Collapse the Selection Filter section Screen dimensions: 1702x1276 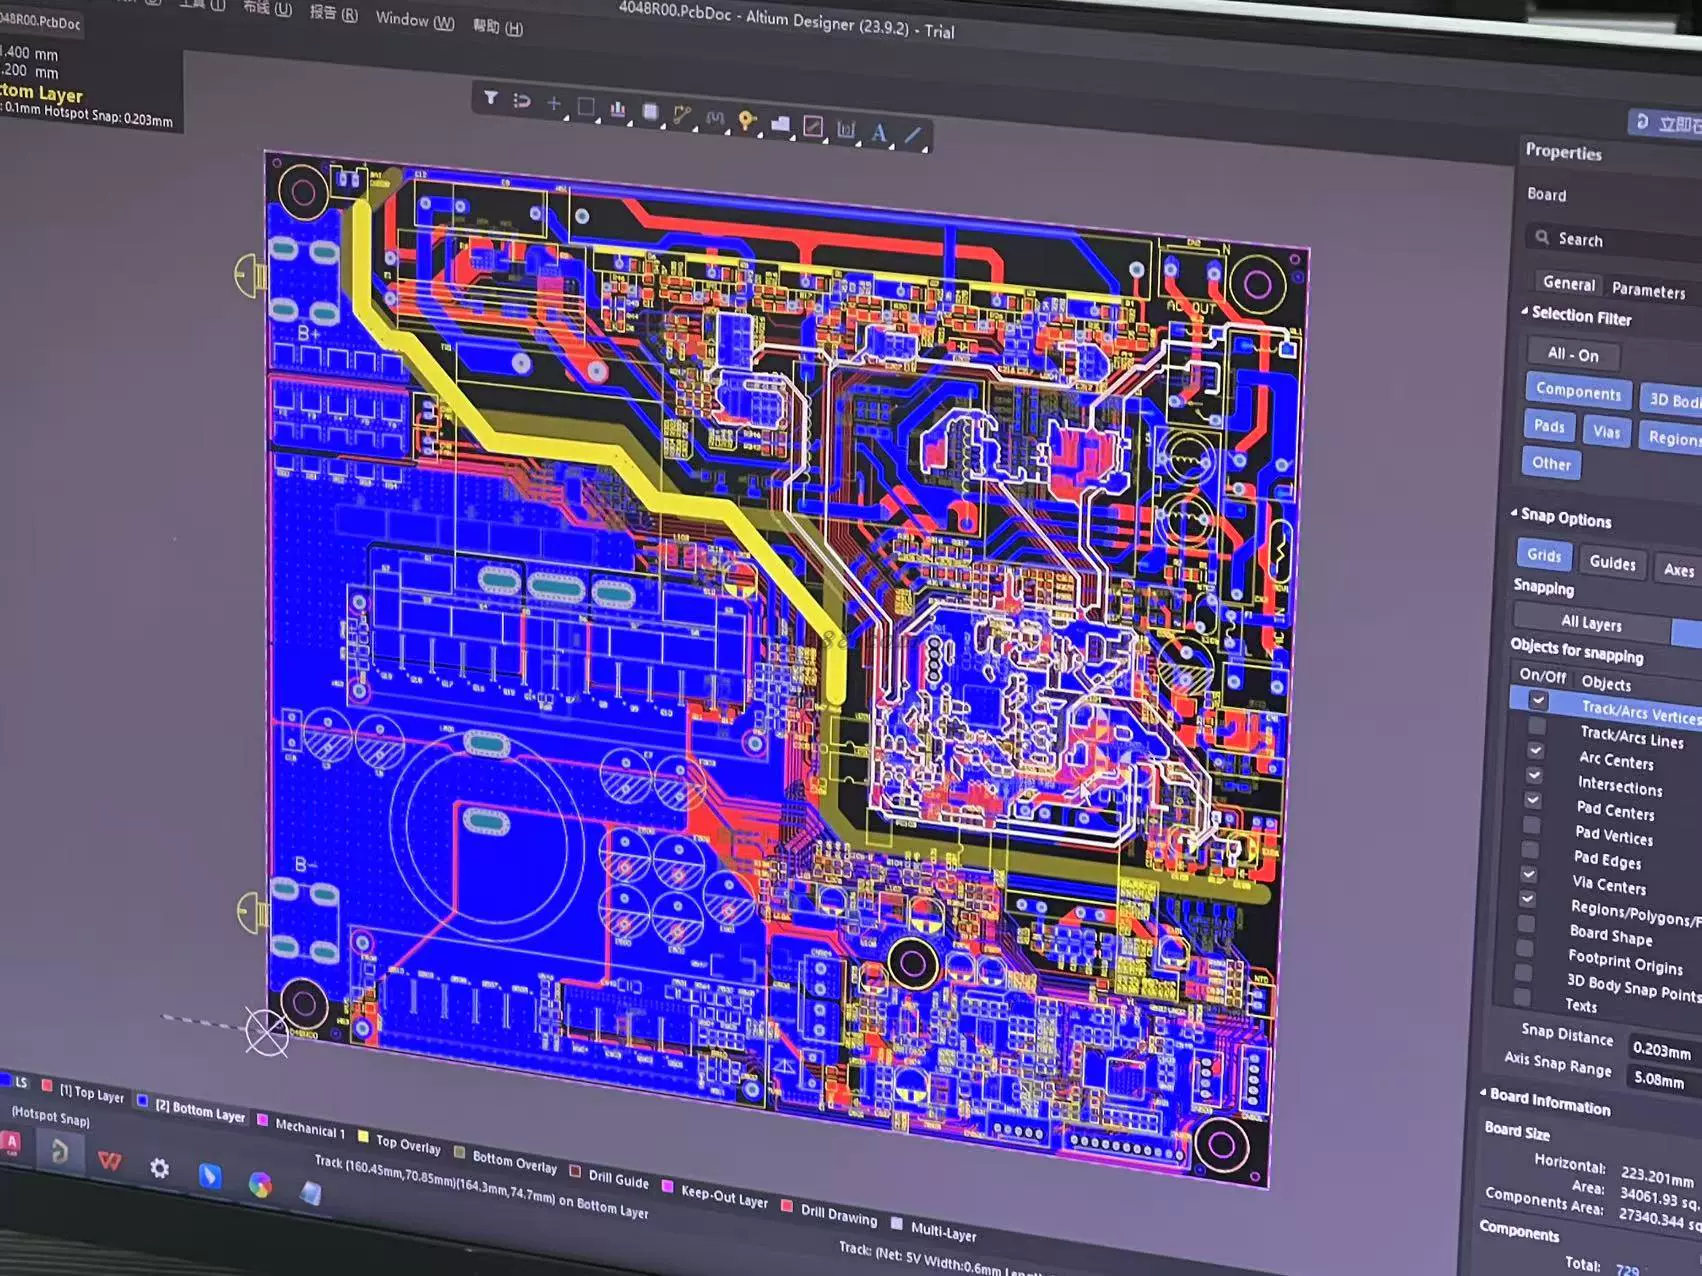point(1525,312)
